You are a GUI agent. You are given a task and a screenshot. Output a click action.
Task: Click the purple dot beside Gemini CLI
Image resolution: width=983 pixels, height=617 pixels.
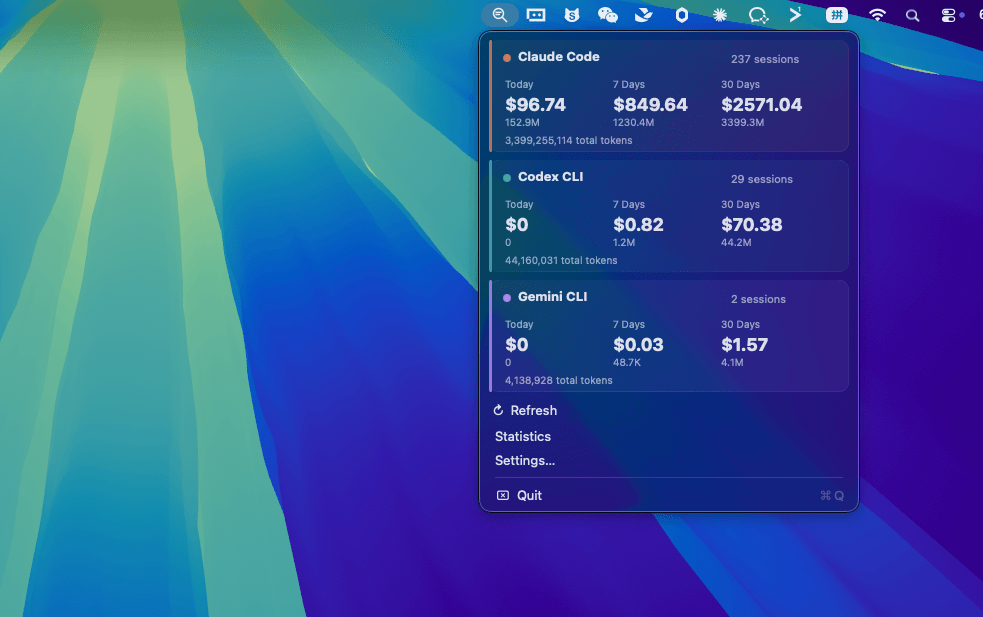(507, 298)
